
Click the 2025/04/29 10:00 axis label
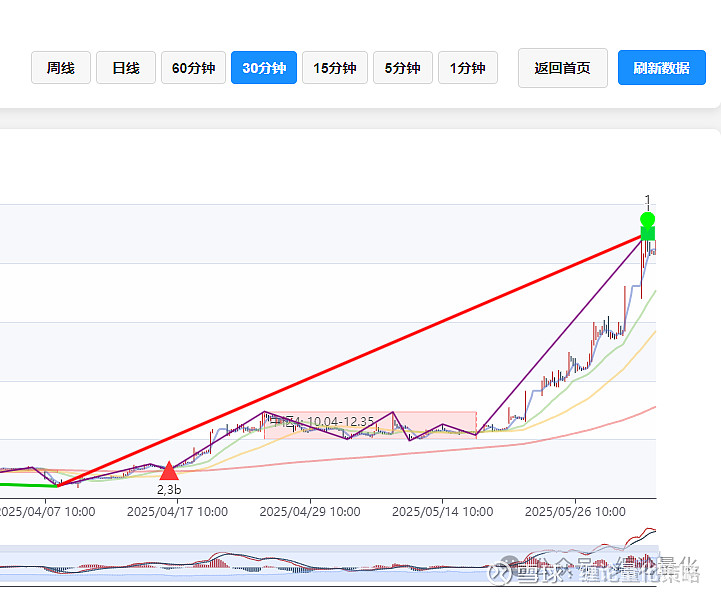click(x=310, y=512)
